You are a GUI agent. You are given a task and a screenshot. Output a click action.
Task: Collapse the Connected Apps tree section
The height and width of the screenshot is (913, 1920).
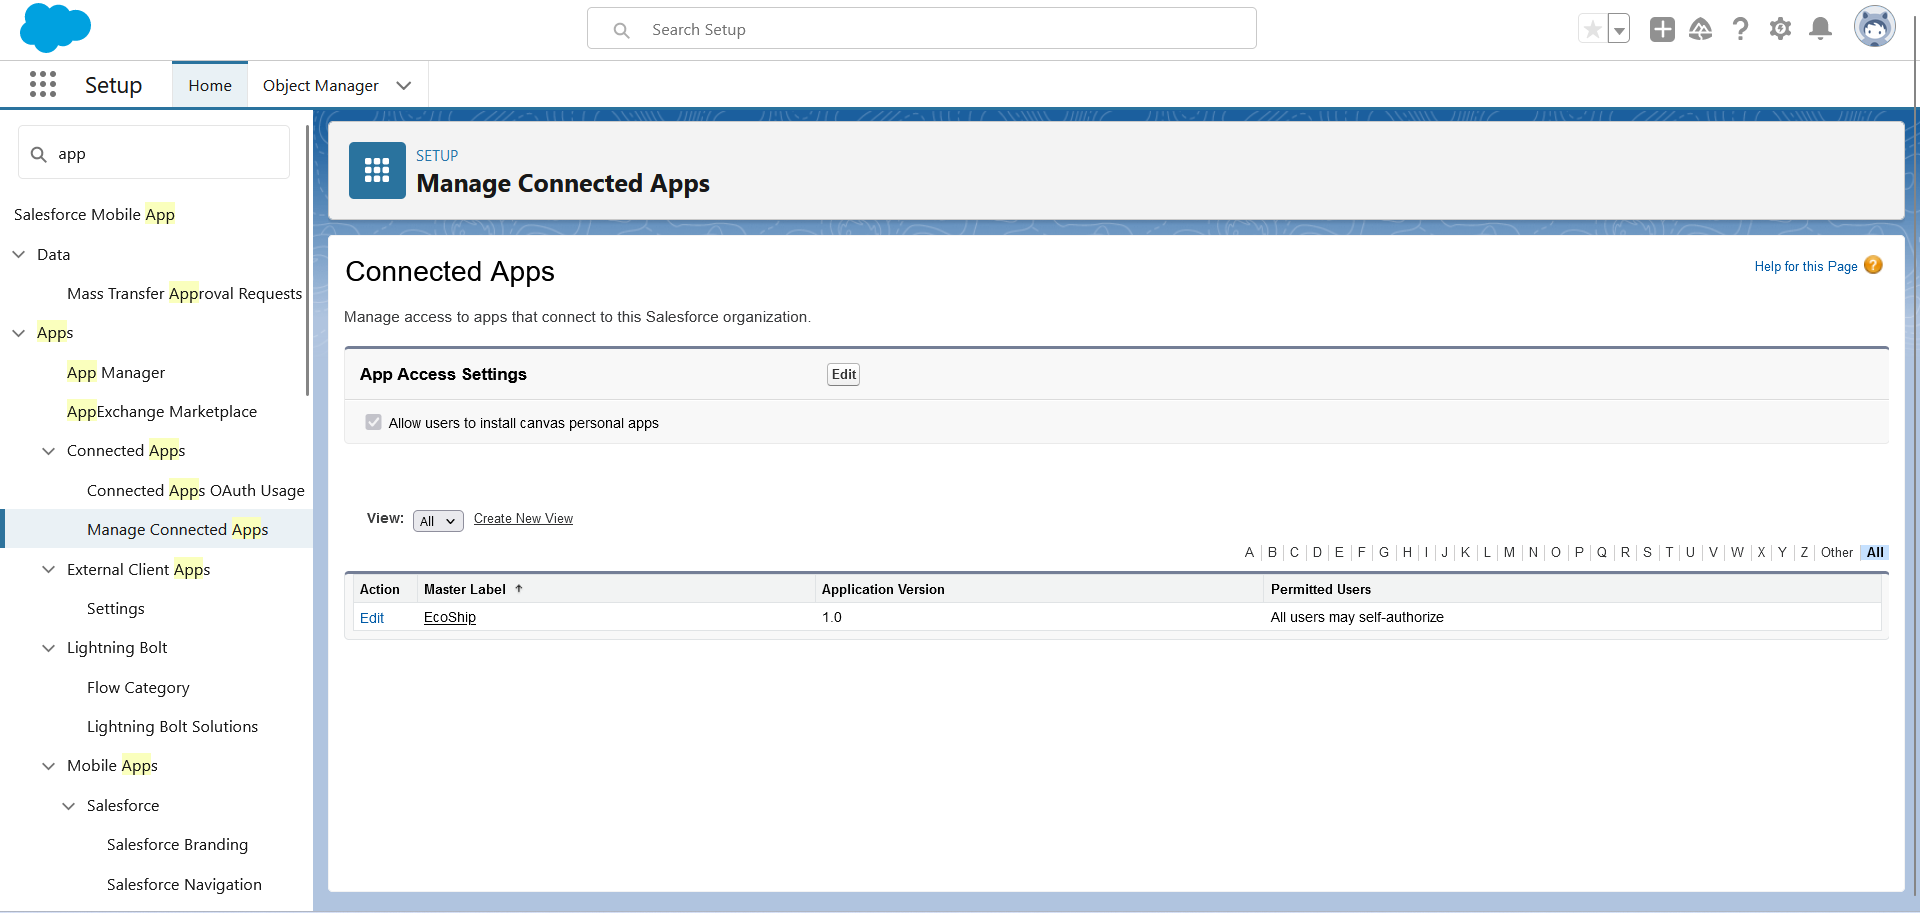(48, 451)
